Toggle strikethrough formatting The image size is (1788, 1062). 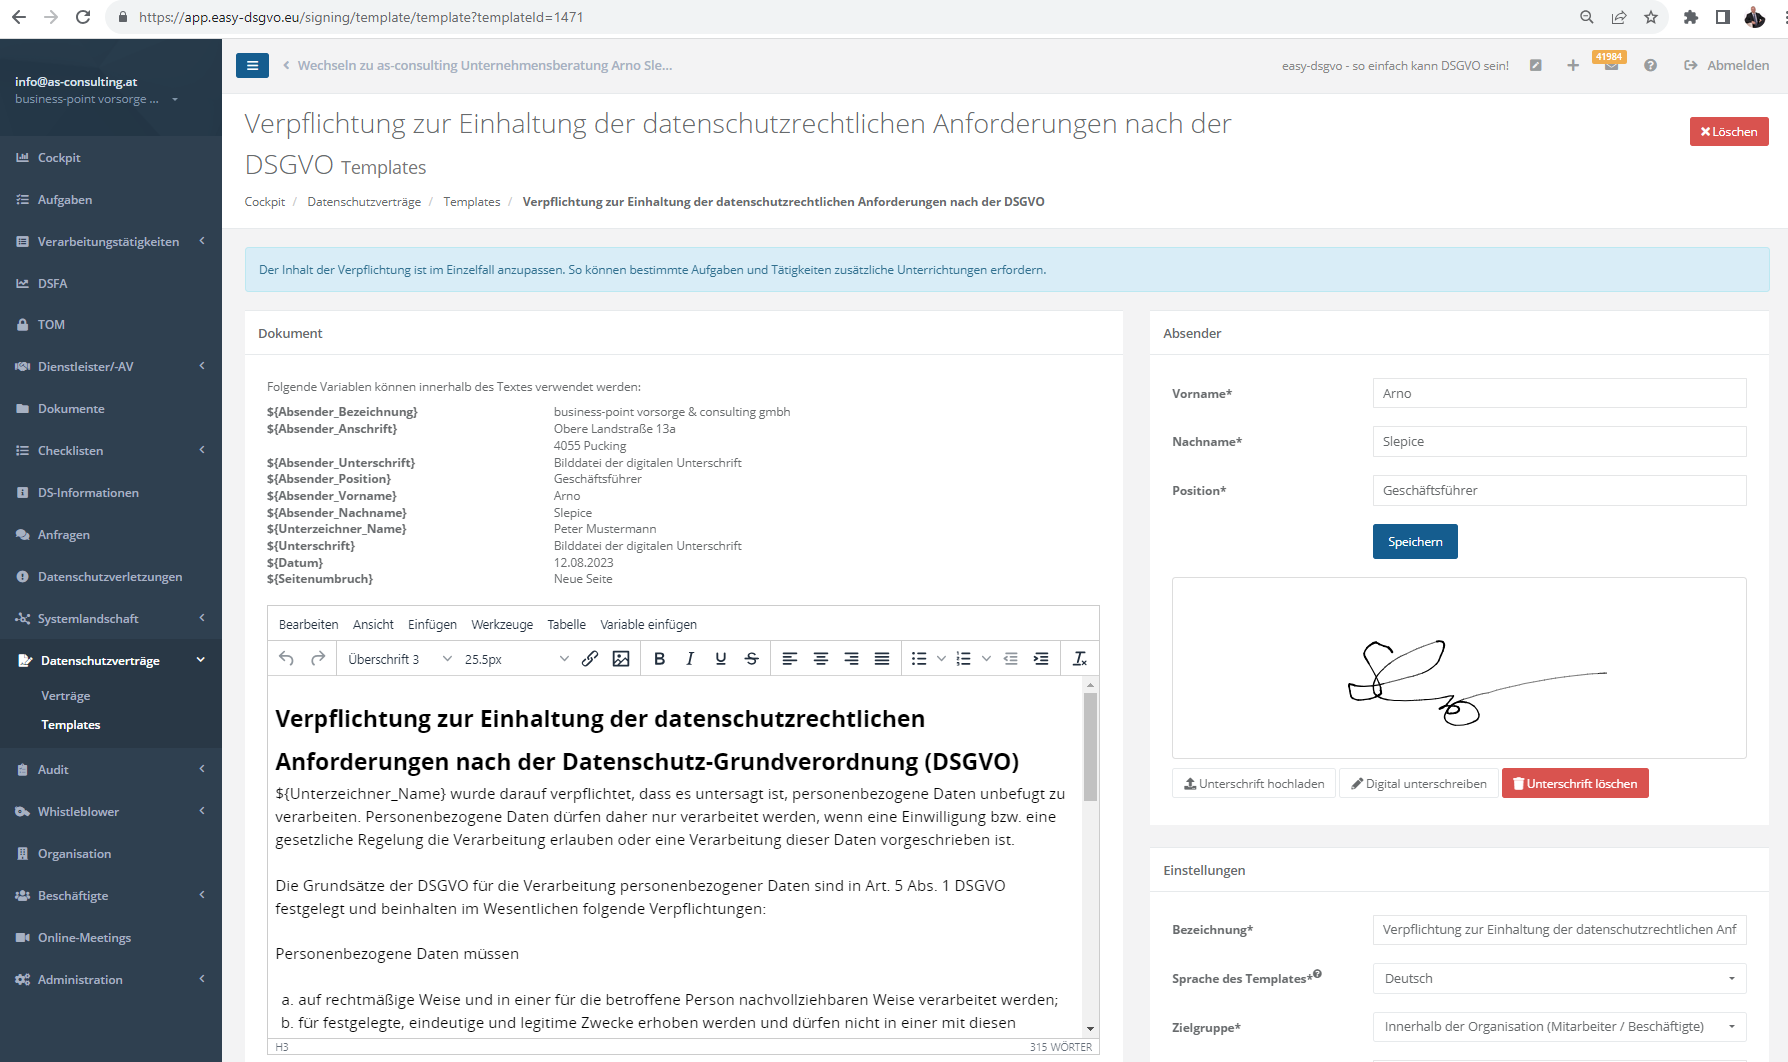752,658
